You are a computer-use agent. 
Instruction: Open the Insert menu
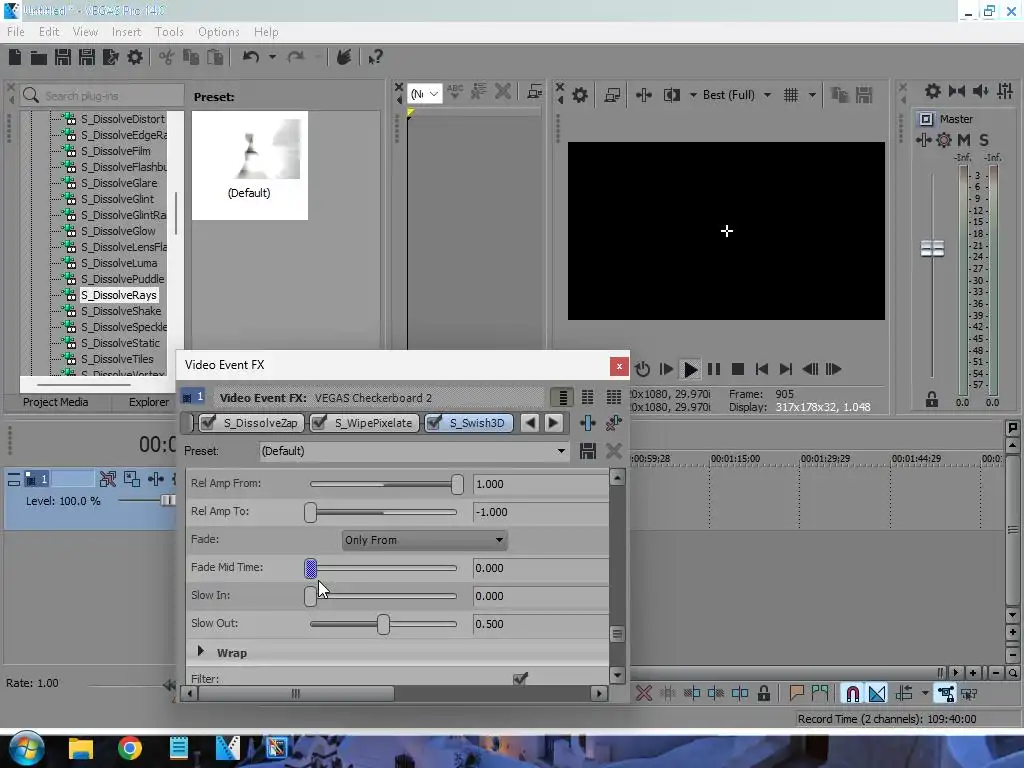(126, 32)
